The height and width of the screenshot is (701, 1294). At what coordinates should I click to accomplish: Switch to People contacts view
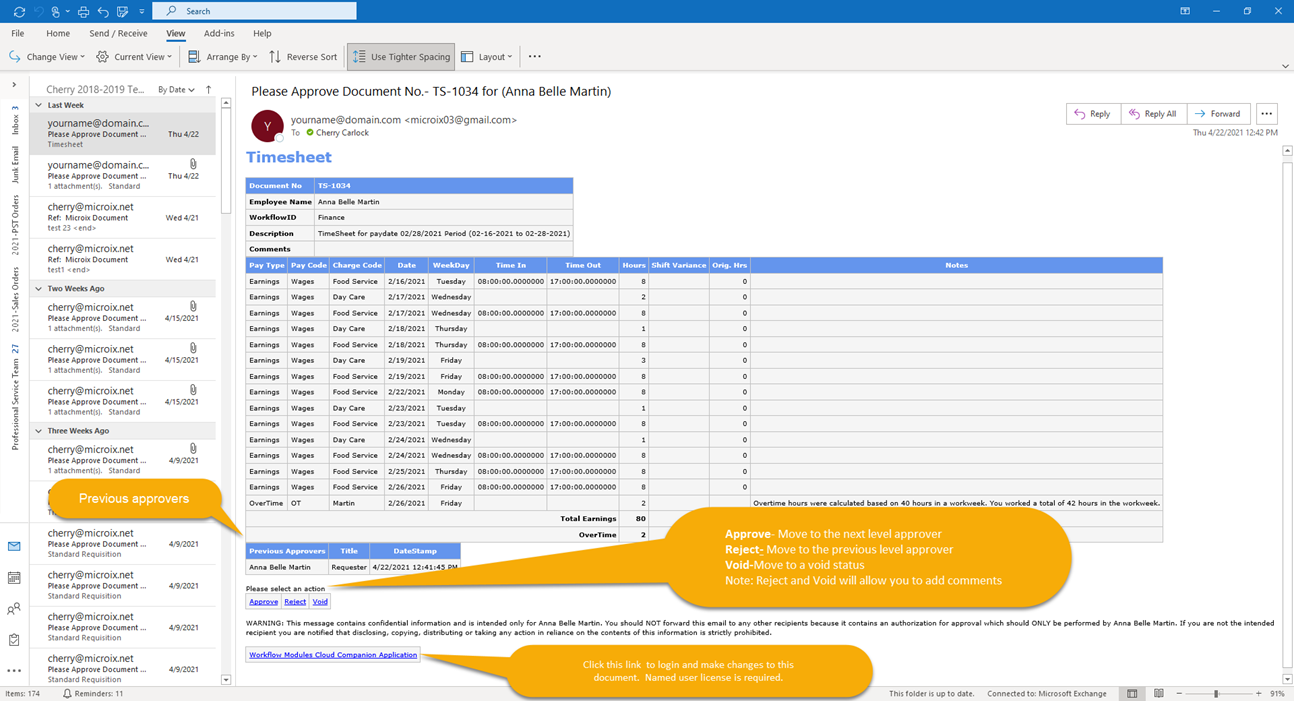pyautogui.click(x=14, y=609)
